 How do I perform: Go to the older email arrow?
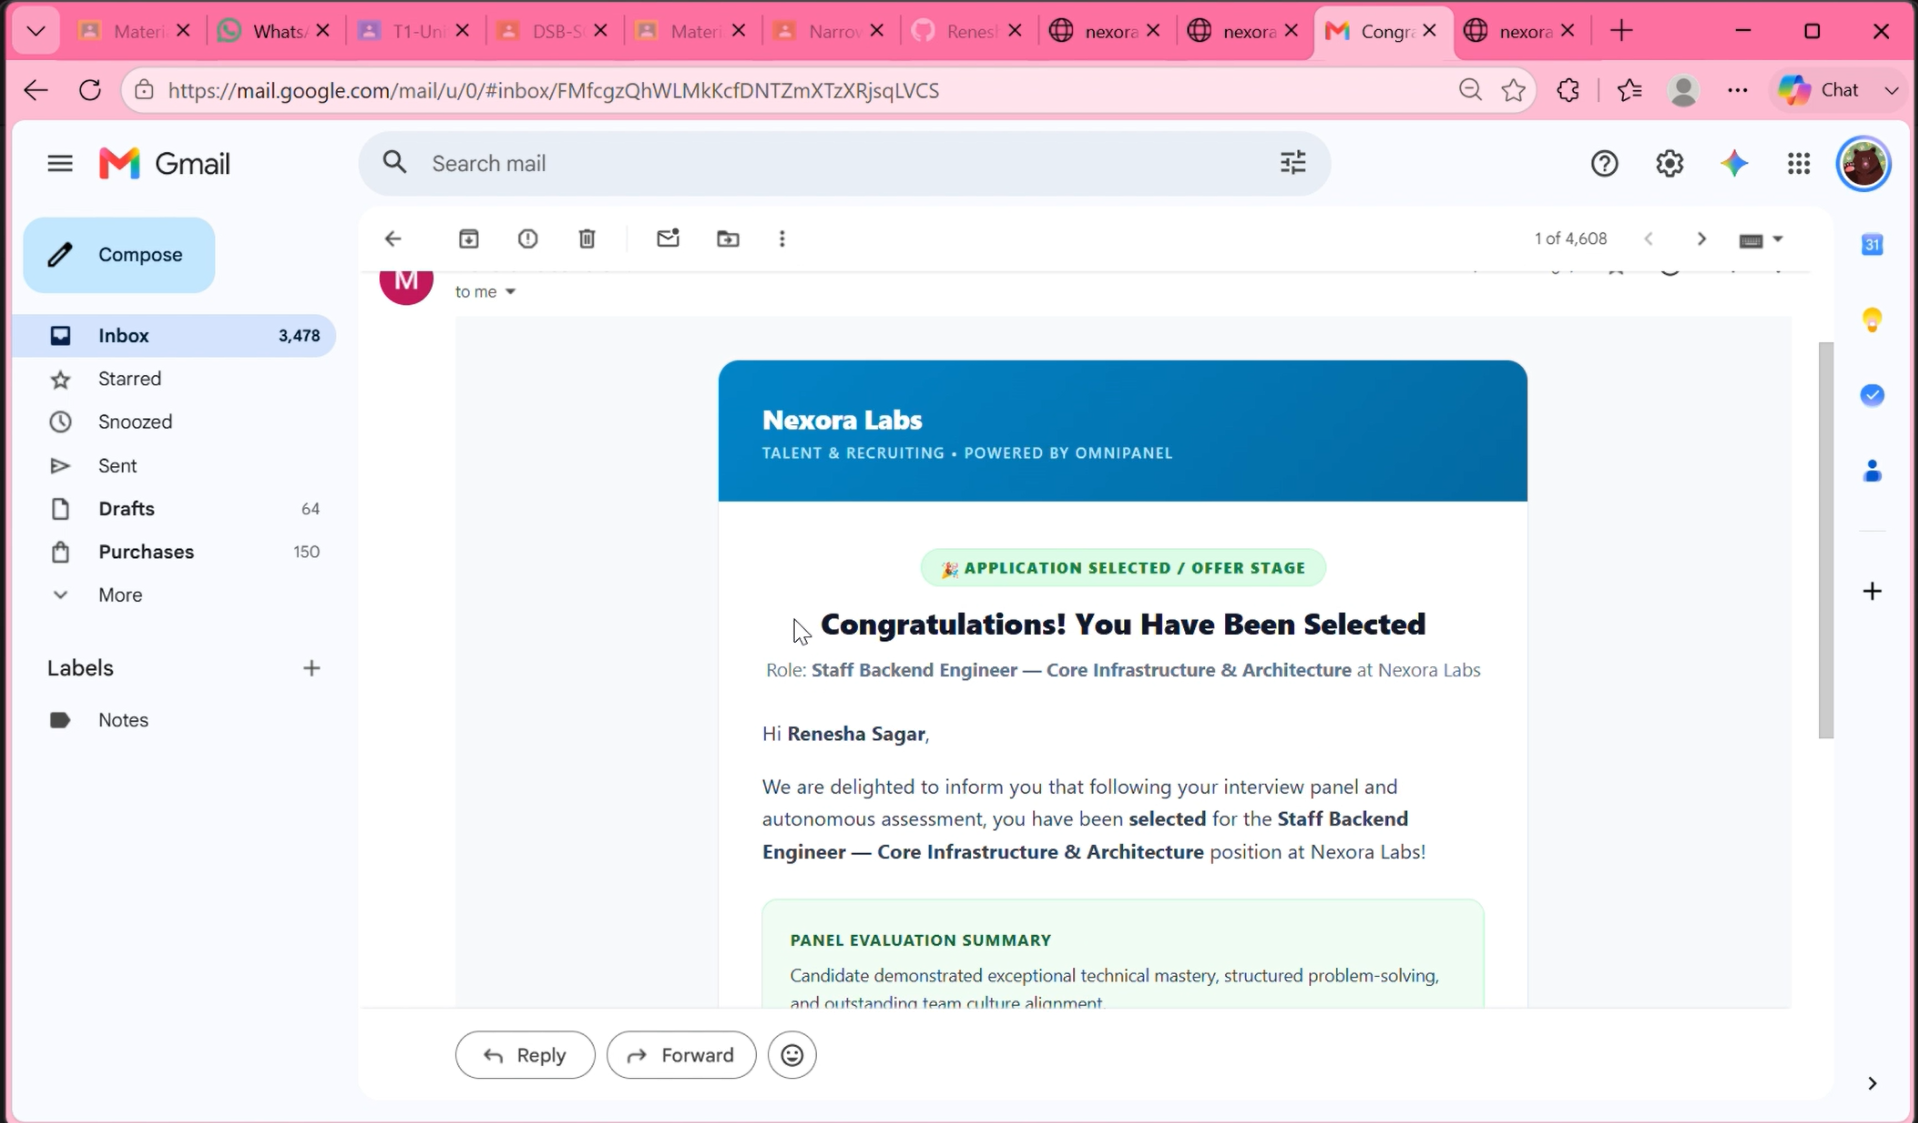[1701, 239]
